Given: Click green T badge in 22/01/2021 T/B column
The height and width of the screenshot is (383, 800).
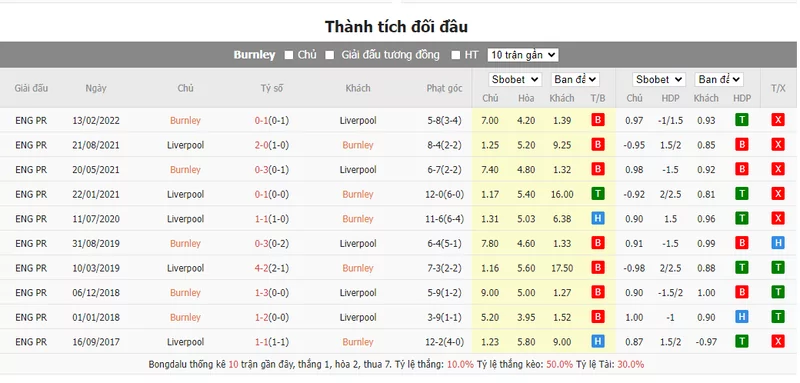Looking at the screenshot, I should pos(597,194).
